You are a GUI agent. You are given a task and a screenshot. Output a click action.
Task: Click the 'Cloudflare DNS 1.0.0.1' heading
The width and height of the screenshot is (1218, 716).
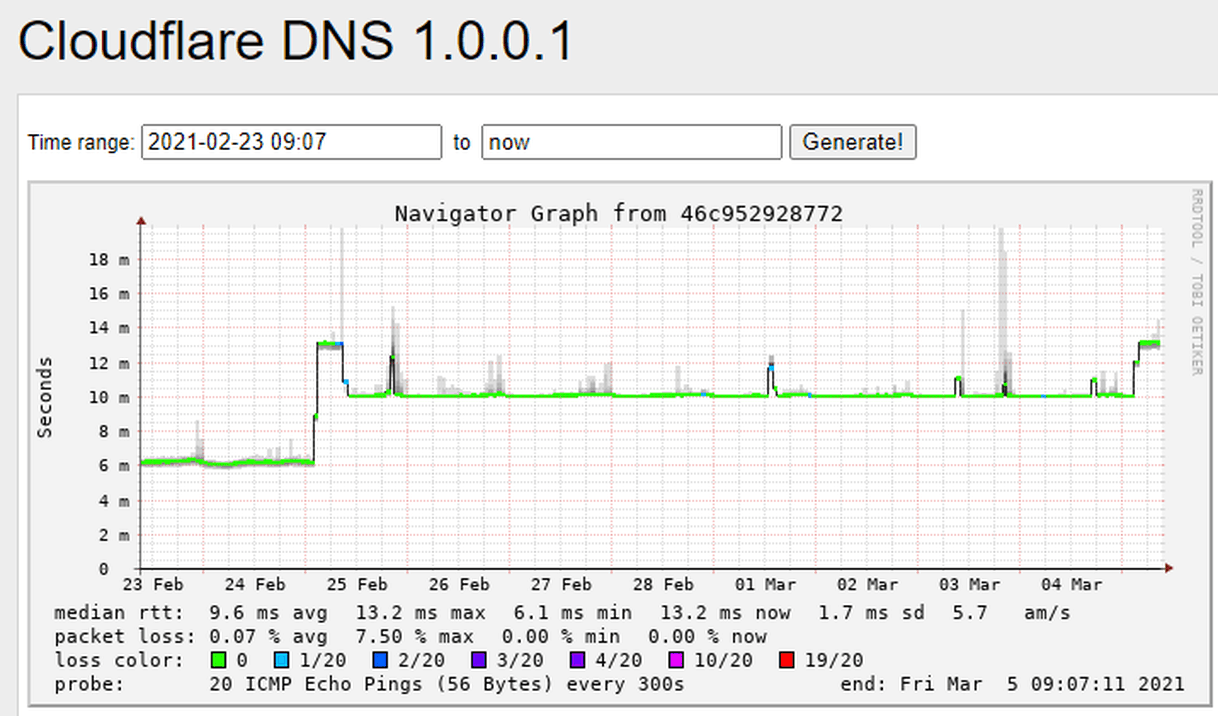[296, 42]
